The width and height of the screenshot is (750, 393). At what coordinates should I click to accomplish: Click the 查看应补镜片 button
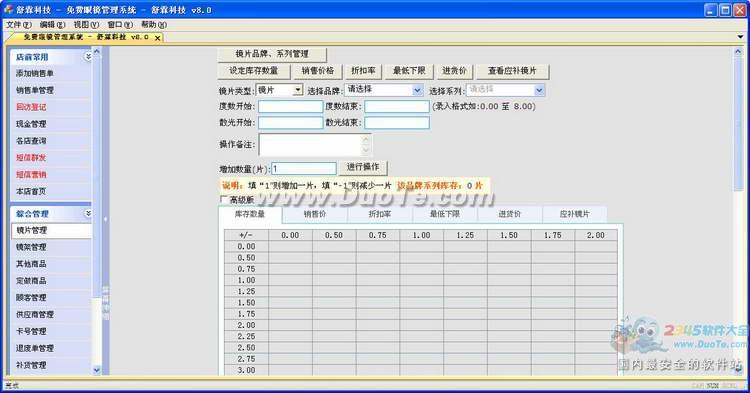click(512, 71)
